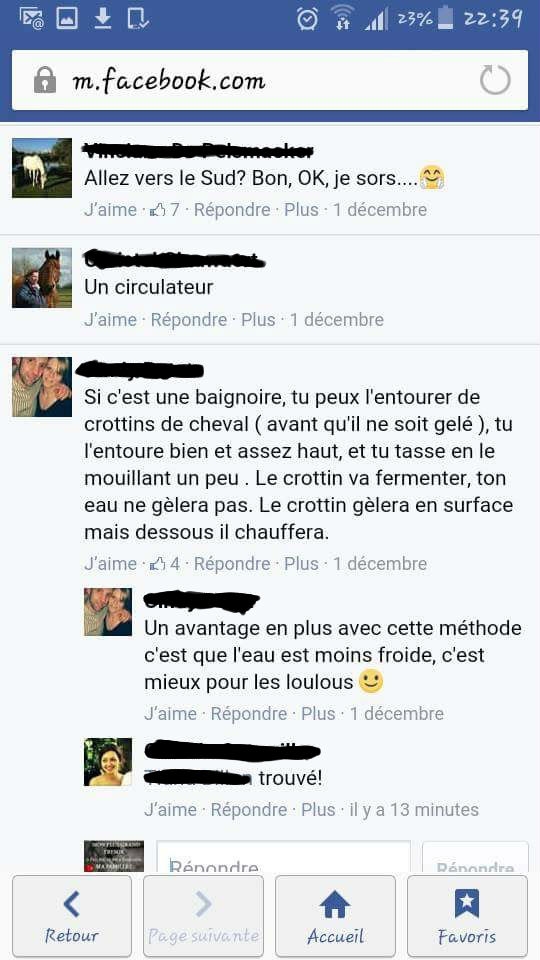Reply to the 'mieux pour les loulous' comment
The height and width of the screenshot is (960, 540).
pos(249,714)
